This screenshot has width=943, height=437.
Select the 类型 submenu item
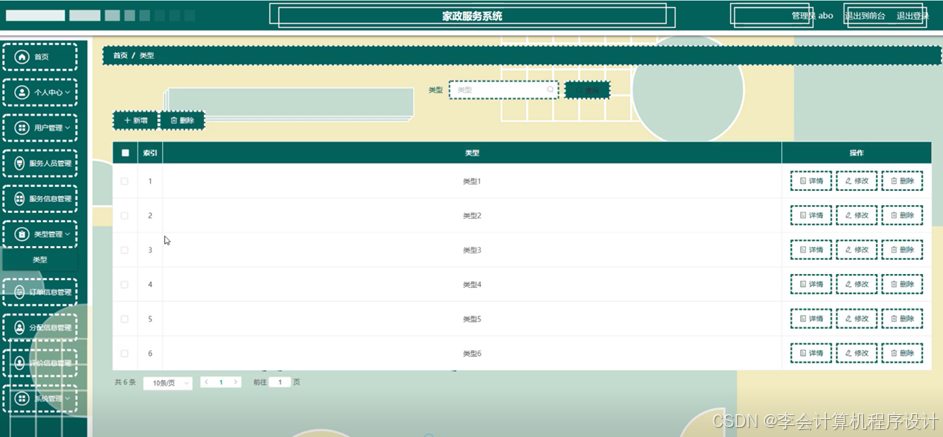40,260
